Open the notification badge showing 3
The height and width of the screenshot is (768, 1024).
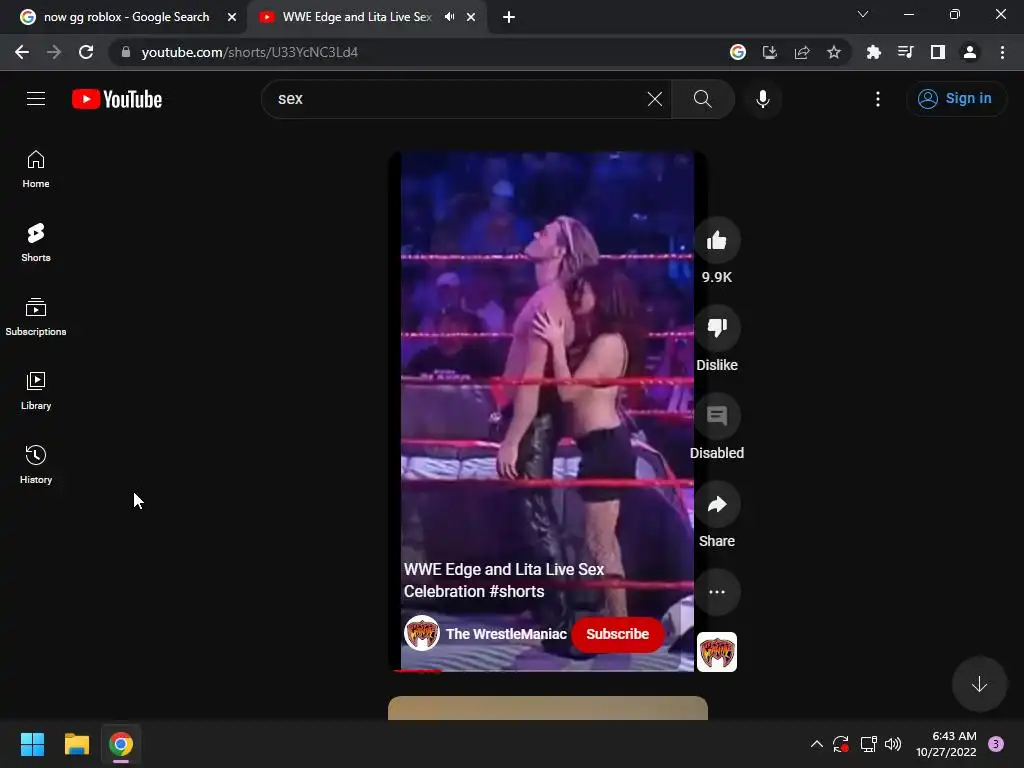click(x=996, y=744)
